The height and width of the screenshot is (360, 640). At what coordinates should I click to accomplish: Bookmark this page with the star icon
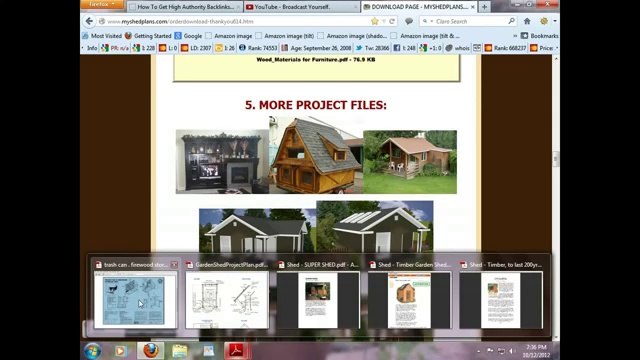click(375, 21)
